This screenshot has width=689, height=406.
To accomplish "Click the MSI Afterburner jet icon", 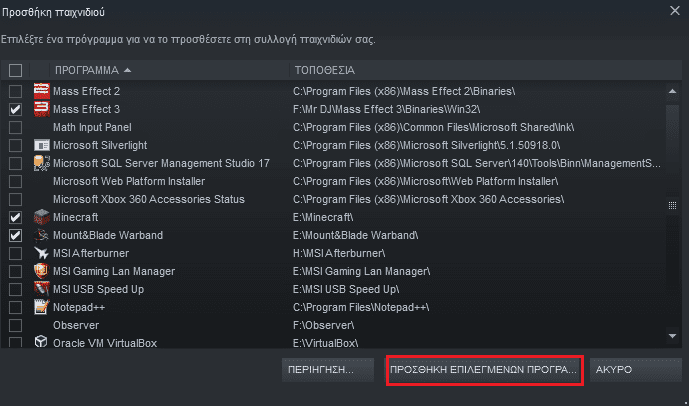I will click(x=42, y=253).
